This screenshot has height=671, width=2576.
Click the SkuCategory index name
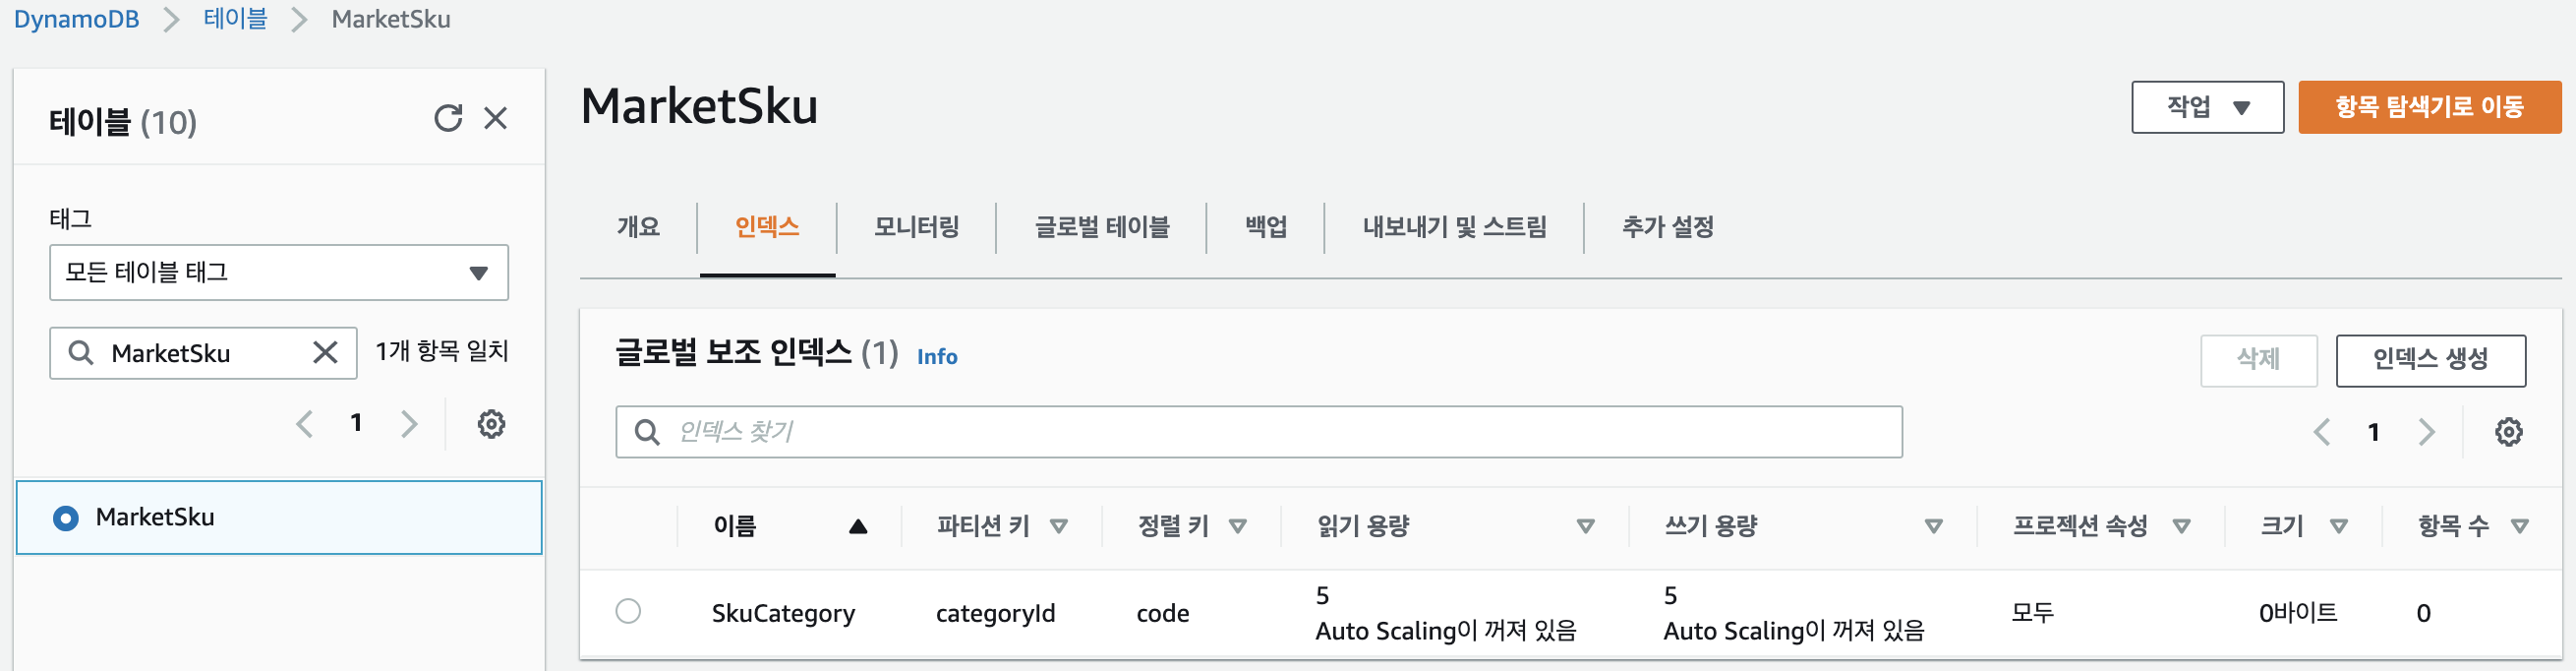[x=783, y=613]
